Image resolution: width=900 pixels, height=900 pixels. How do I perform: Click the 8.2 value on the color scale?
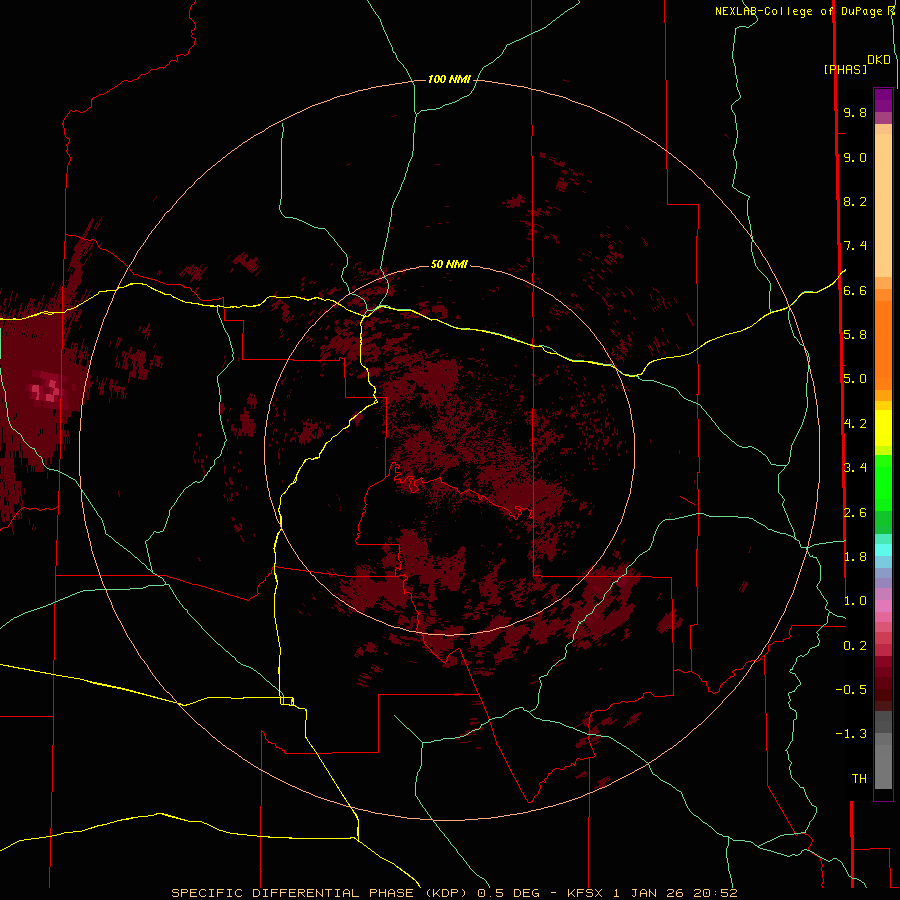coord(855,201)
